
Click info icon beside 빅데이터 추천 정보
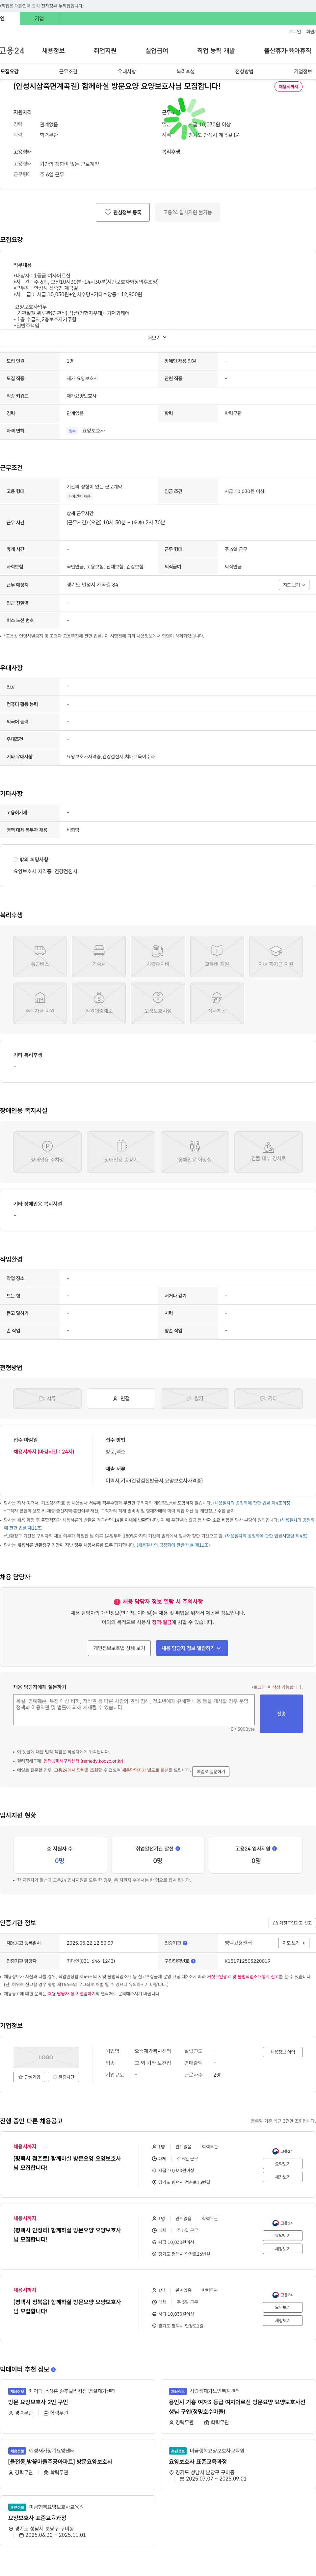53,2369
